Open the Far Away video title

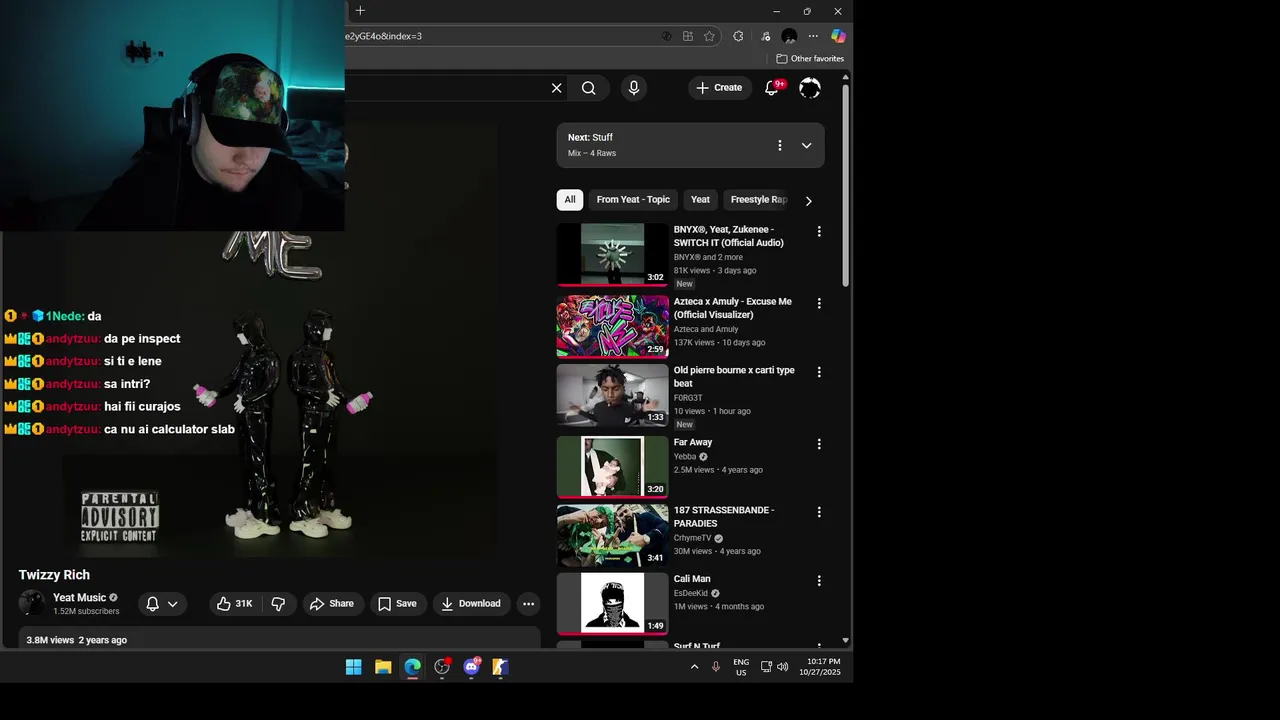(693, 442)
